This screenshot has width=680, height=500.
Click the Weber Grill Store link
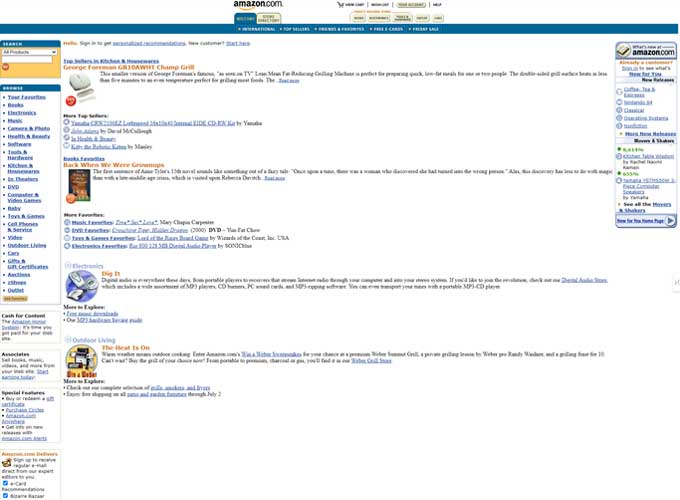tap(371, 360)
